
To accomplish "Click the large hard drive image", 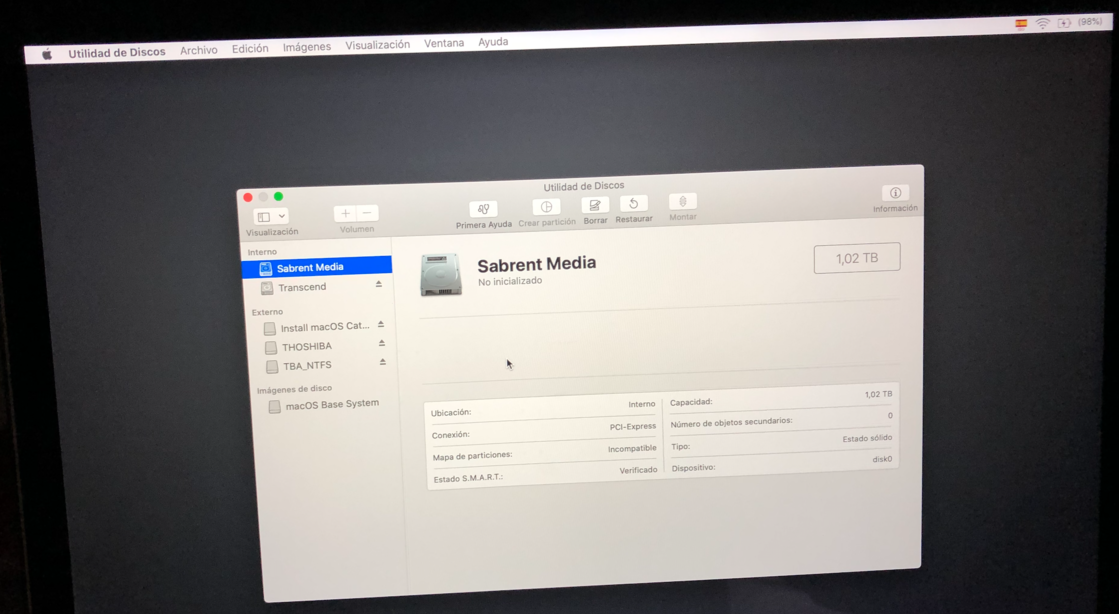I will click(441, 275).
